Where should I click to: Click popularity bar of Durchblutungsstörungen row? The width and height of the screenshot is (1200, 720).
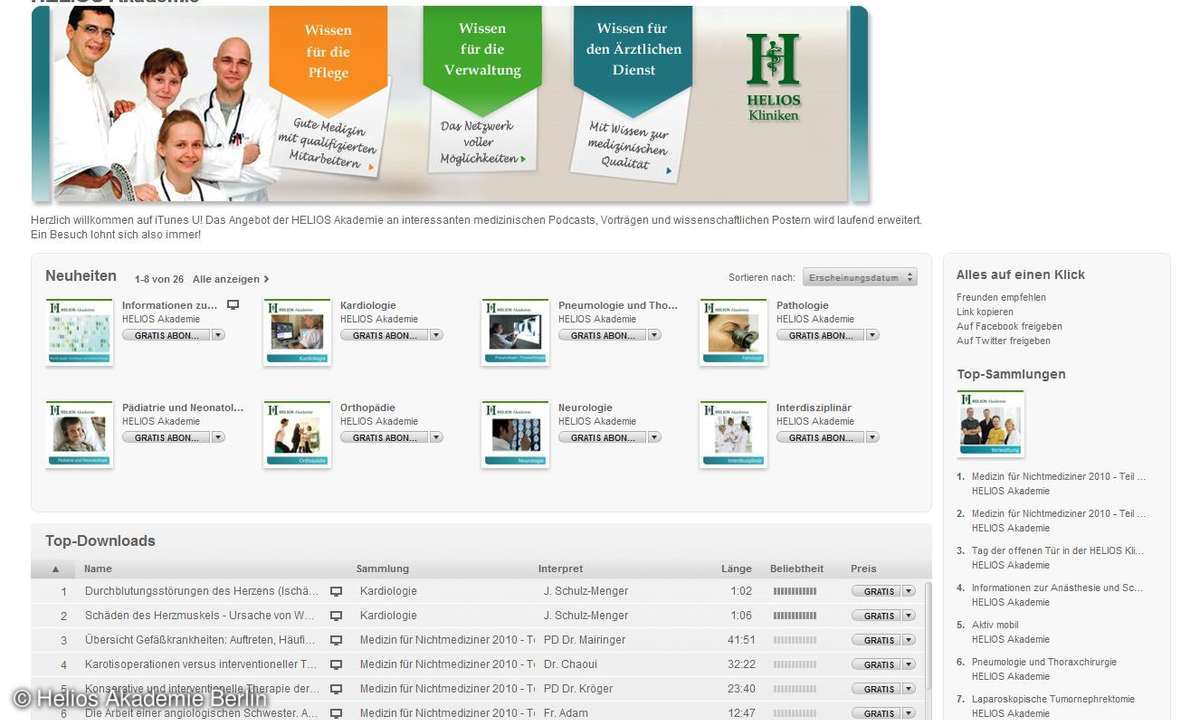795,591
